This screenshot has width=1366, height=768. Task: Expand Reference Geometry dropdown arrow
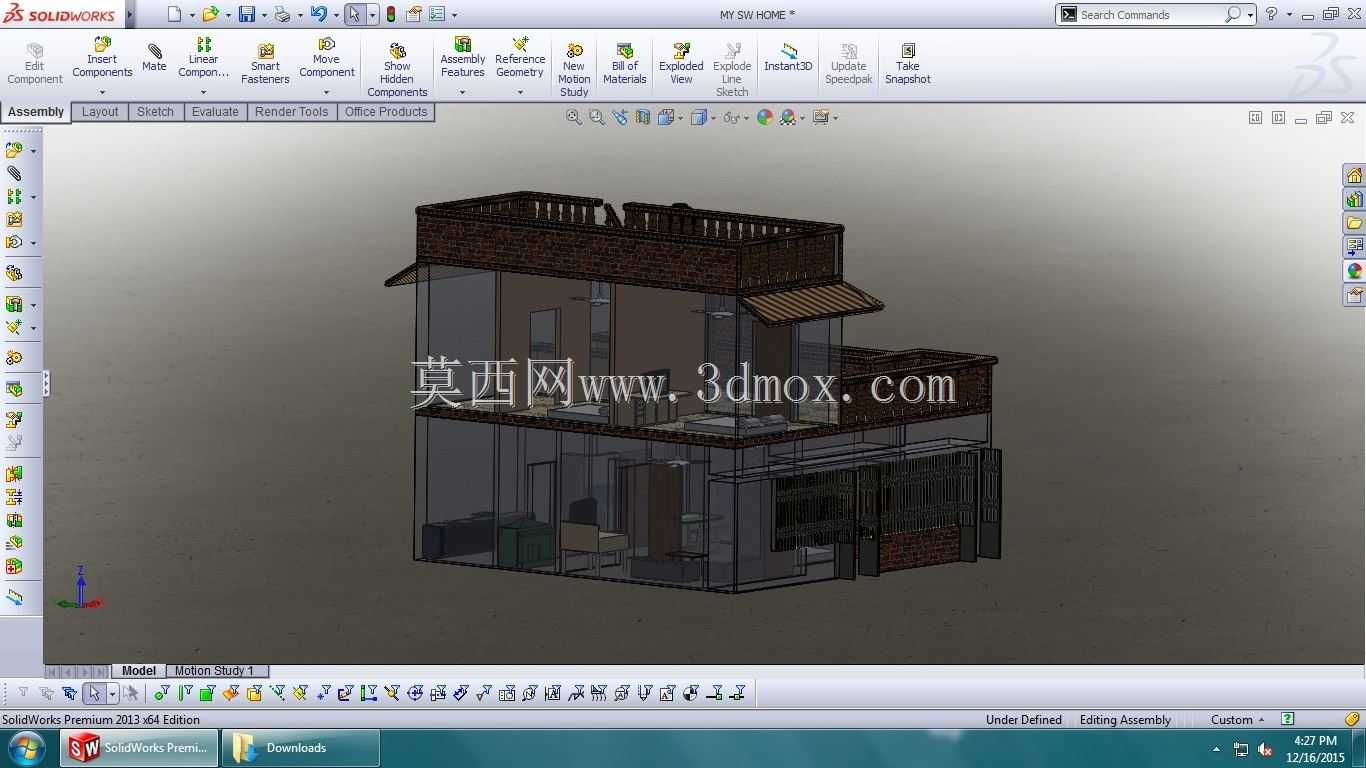tap(520, 93)
